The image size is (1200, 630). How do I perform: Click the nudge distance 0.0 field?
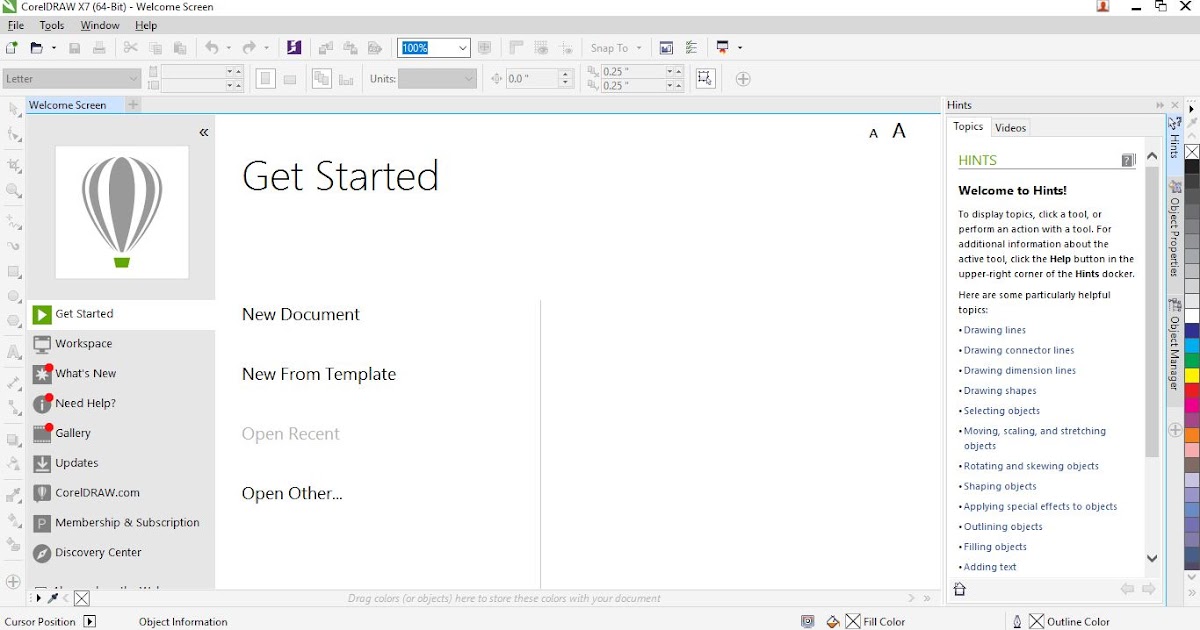(532, 78)
